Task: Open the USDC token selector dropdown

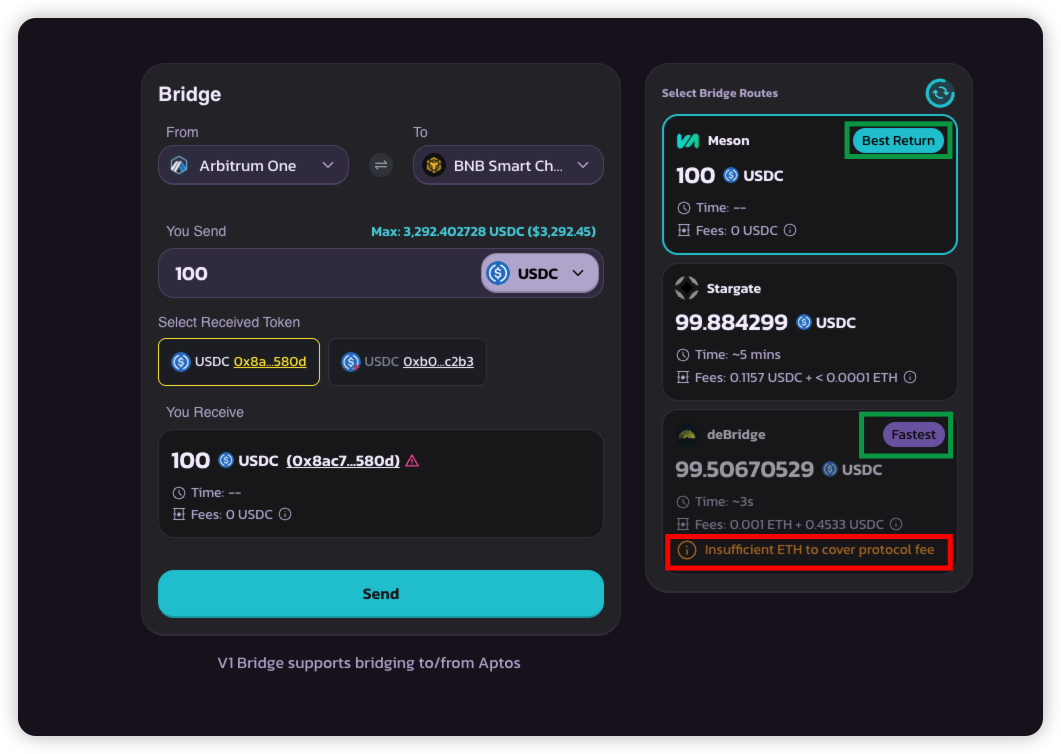Action: tap(539, 273)
